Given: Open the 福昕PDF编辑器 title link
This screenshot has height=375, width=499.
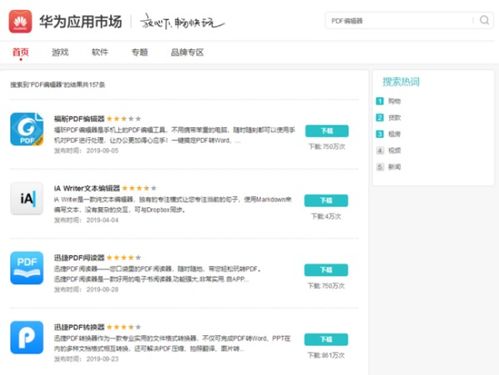Looking at the screenshot, I should [79, 119].
